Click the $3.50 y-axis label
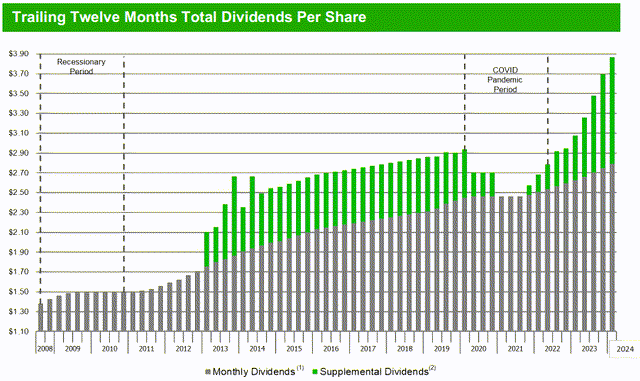This screenshot has height=381, width=640. click(x=19, y=94)
